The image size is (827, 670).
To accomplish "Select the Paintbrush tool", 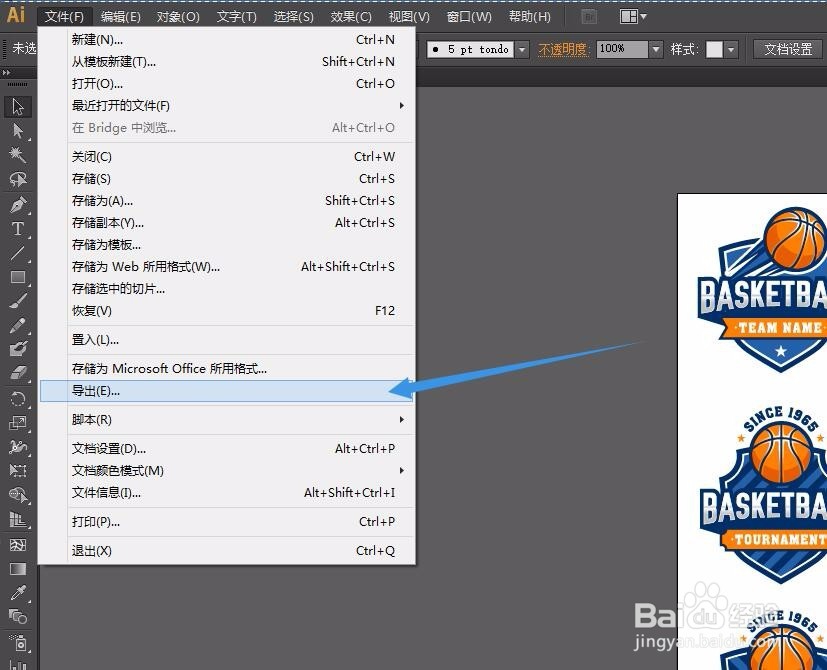I will point(18,301).
